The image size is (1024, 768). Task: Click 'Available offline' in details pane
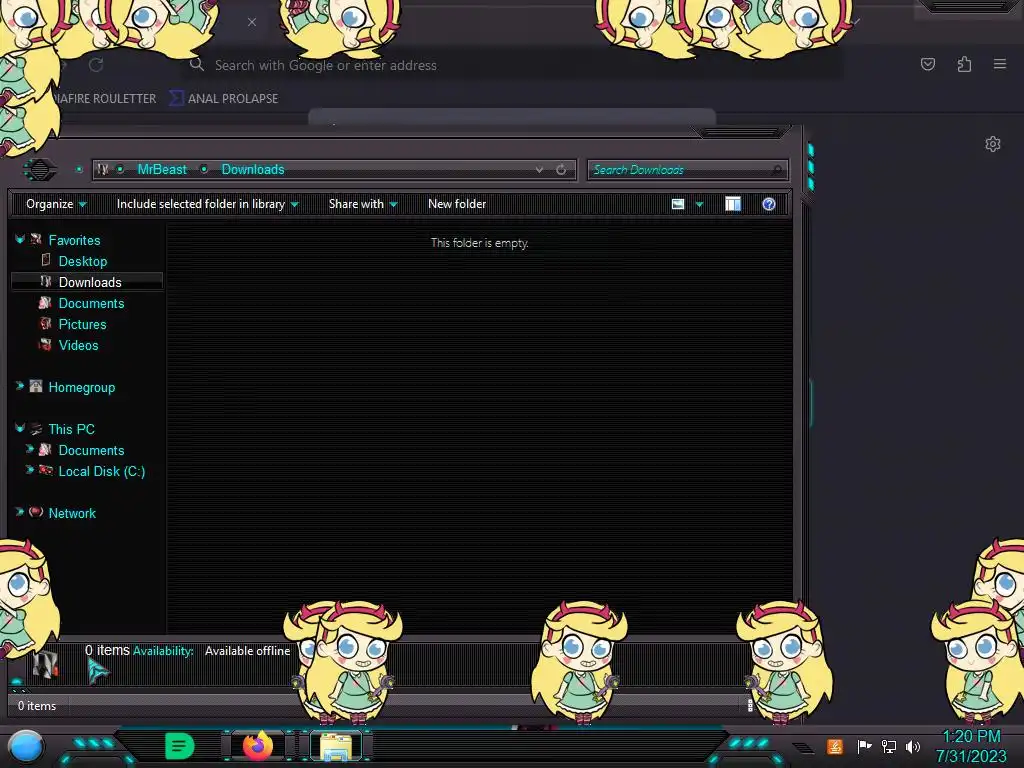coord(248,651)
